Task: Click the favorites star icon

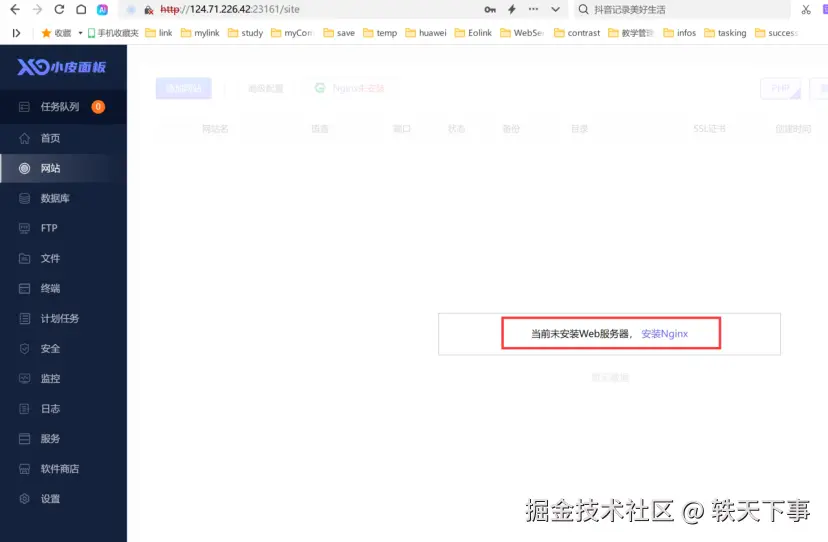Action: point(46,33)
